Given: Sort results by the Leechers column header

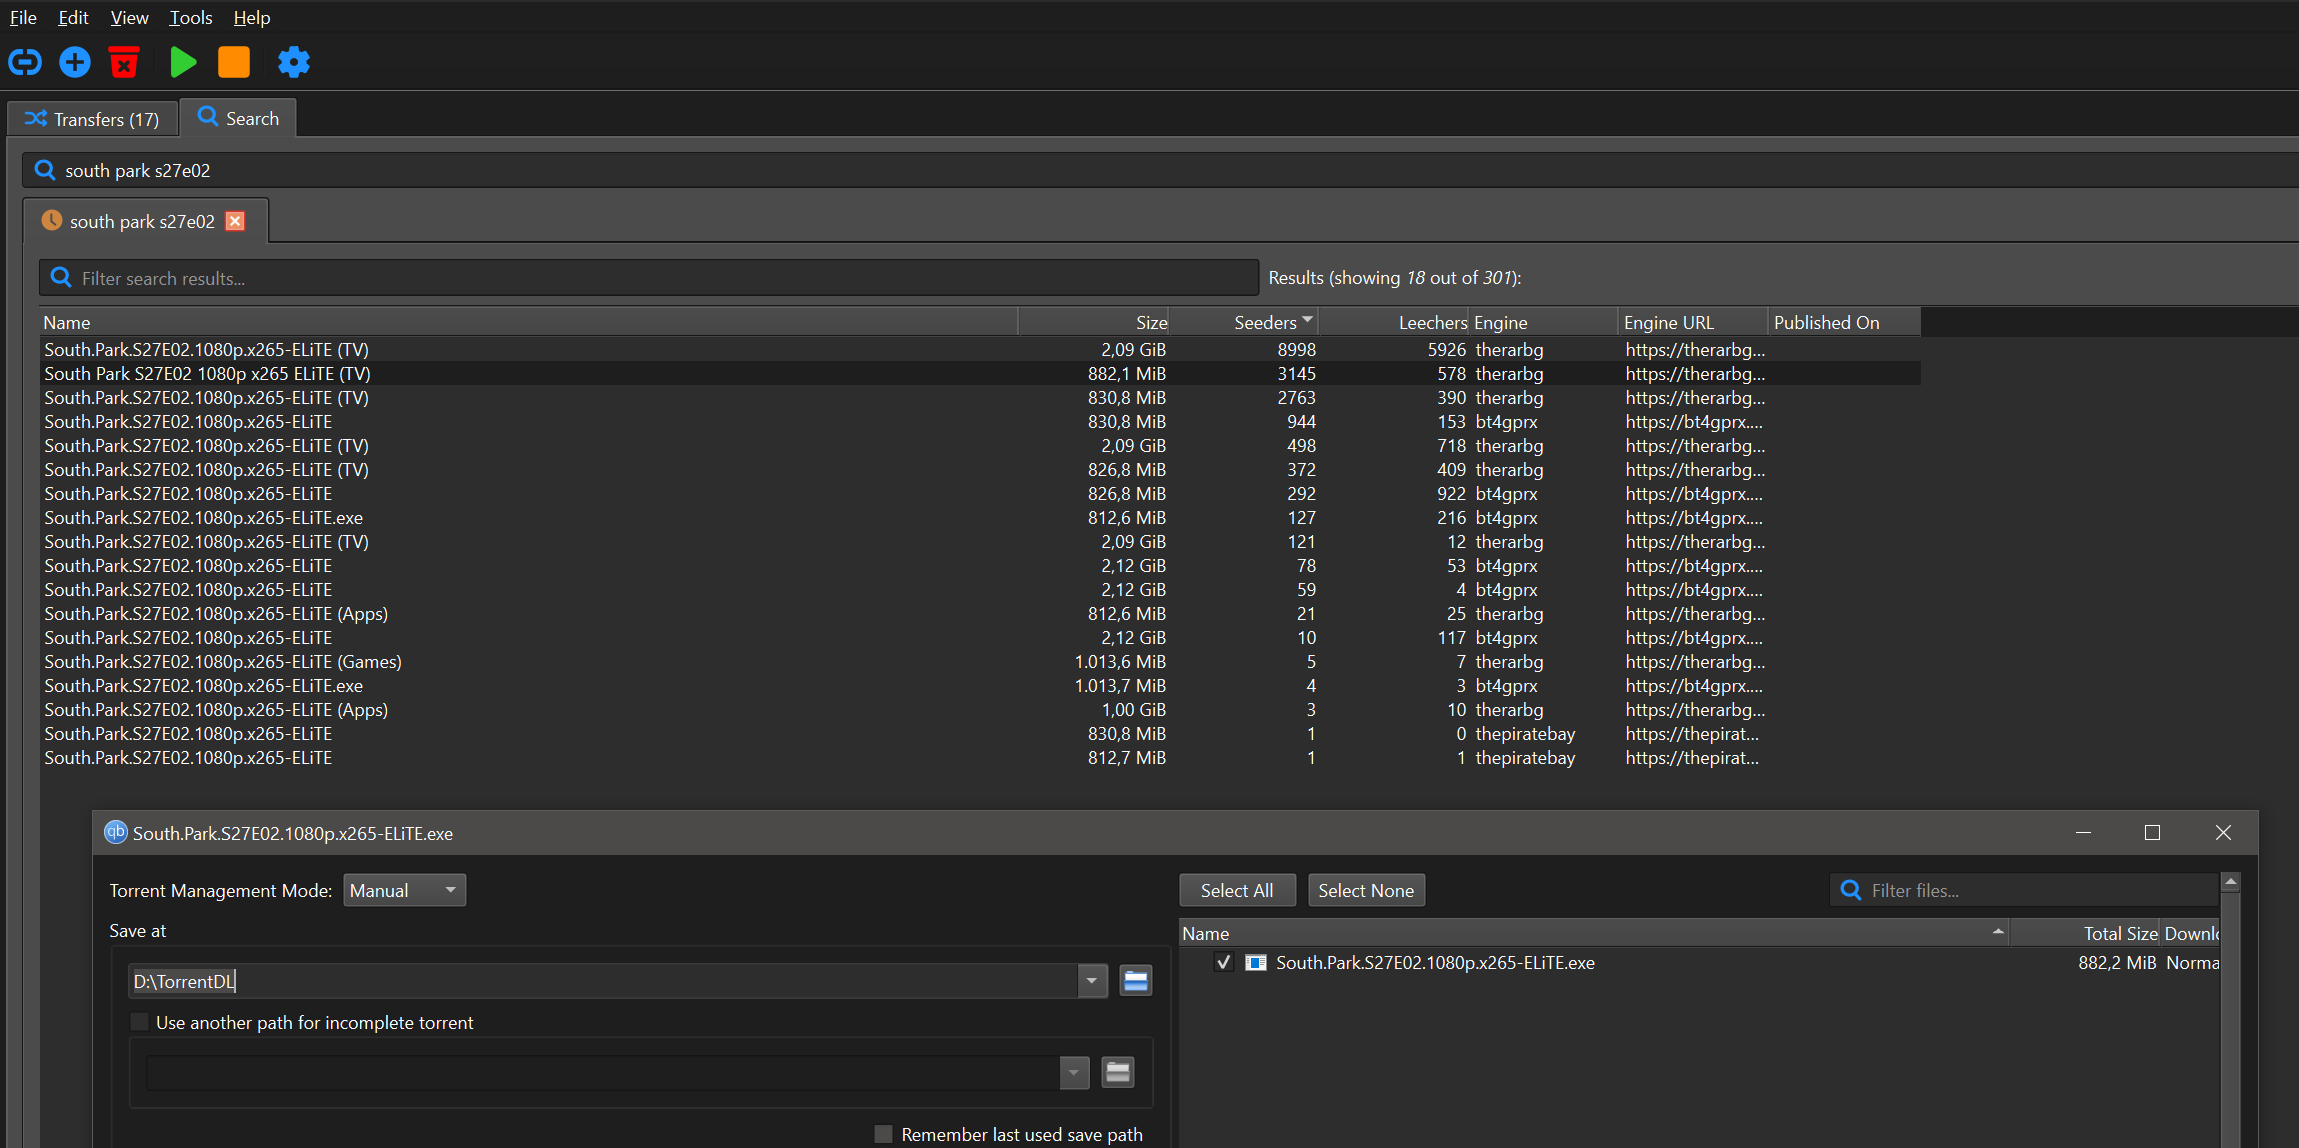Looking at the screenshot, I should [x=1394, y=322].
